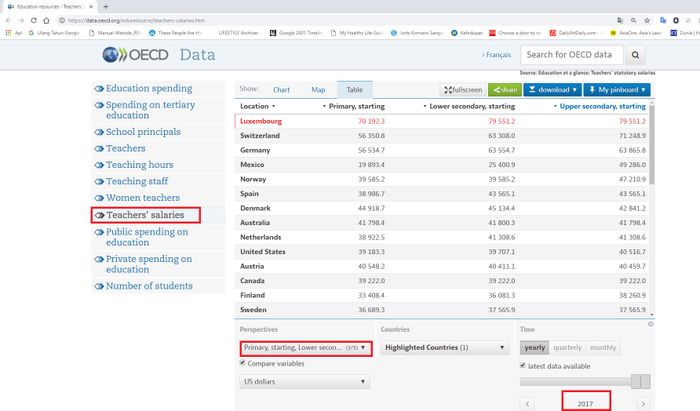
Task: Open the Education spending indicator
Action: click(x=149, y=88)
